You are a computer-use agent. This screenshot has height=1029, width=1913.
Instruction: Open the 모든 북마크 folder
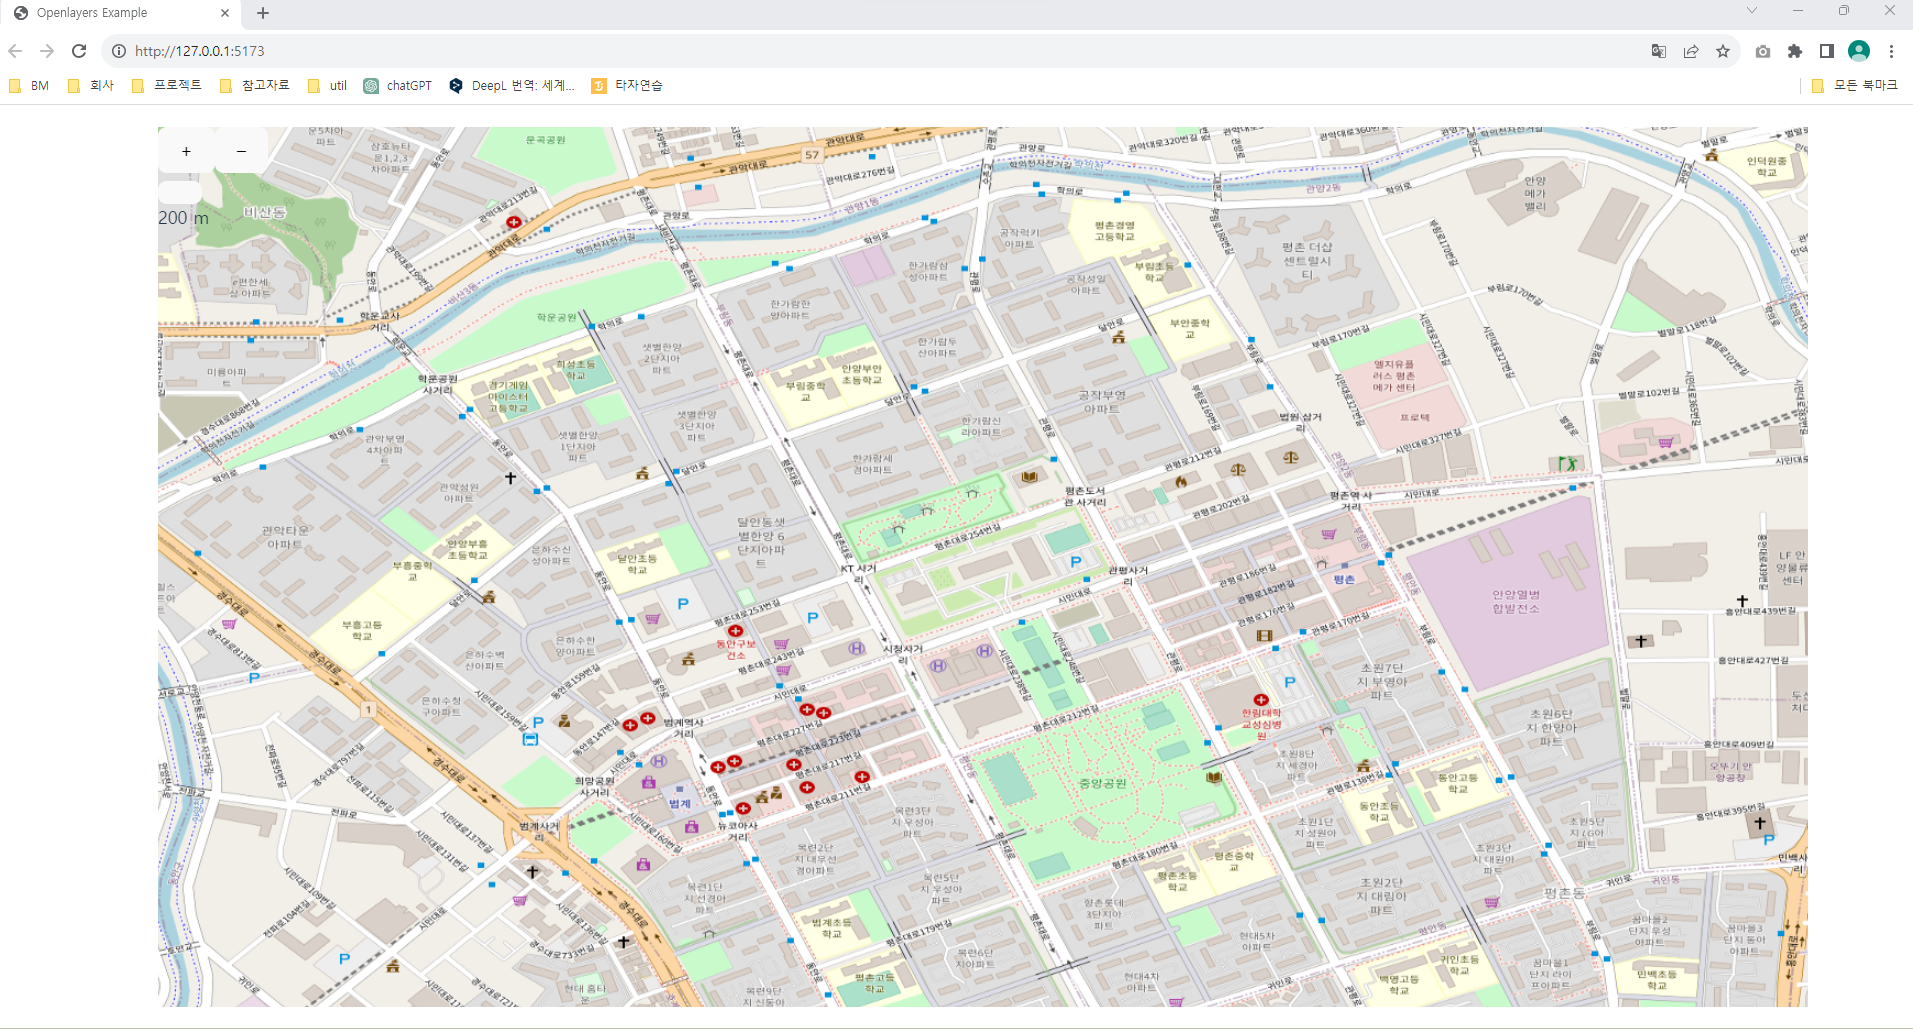click(x=1855, y=86)
